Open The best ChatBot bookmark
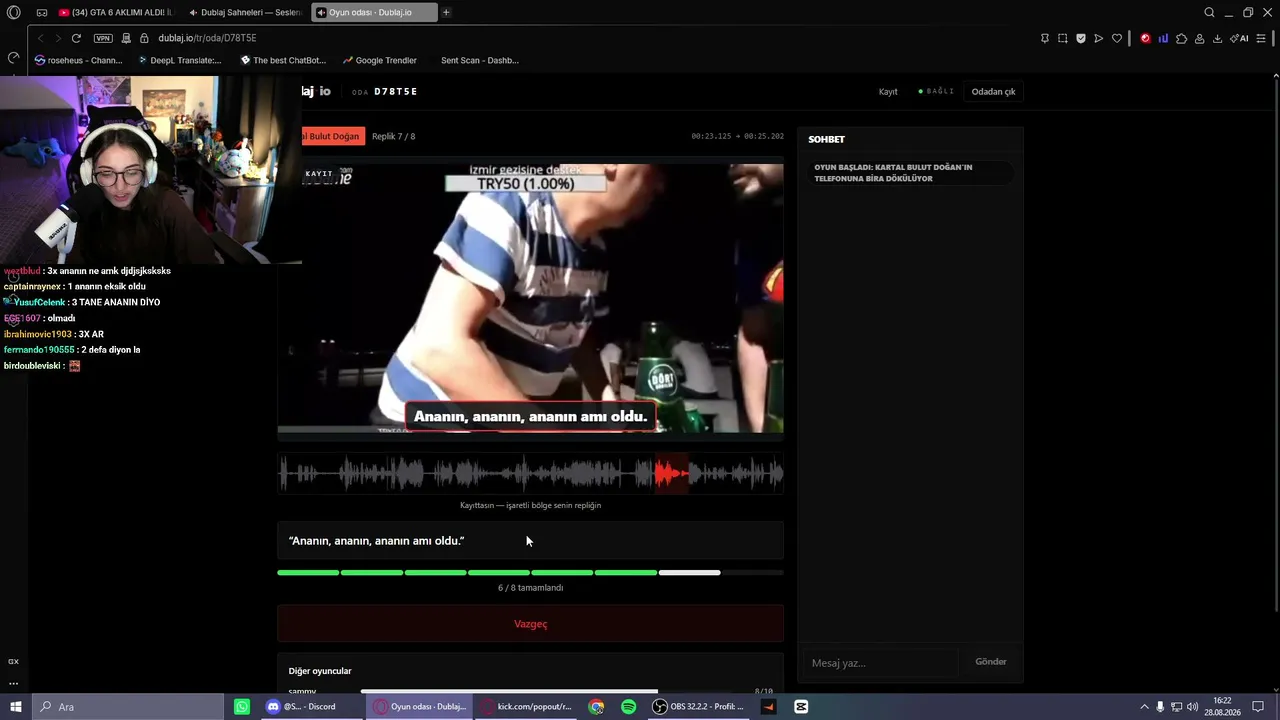 (x=283, y=60)
